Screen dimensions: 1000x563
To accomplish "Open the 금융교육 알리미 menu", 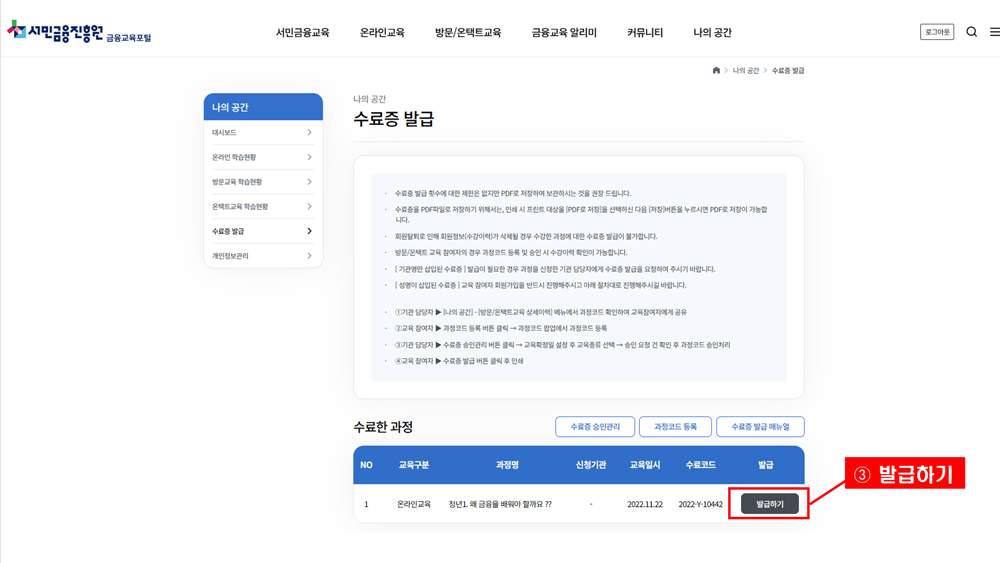I will [x=564, y=33].
